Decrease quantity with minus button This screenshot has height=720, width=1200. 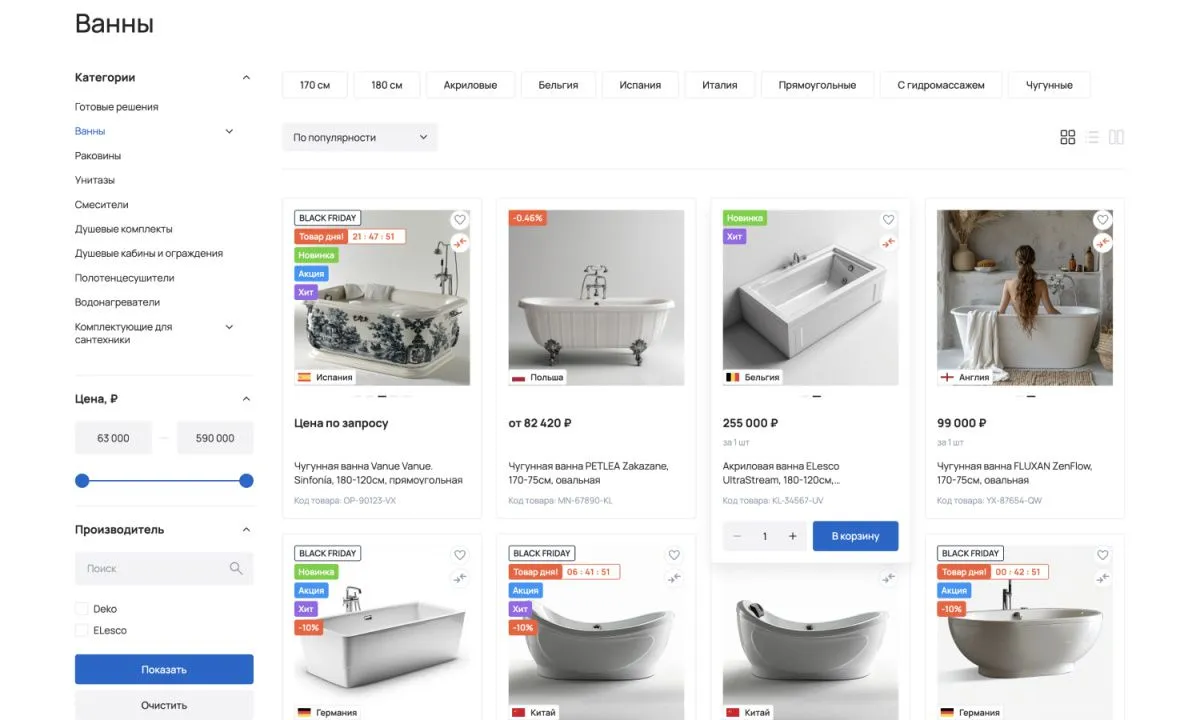coord(738,536)
